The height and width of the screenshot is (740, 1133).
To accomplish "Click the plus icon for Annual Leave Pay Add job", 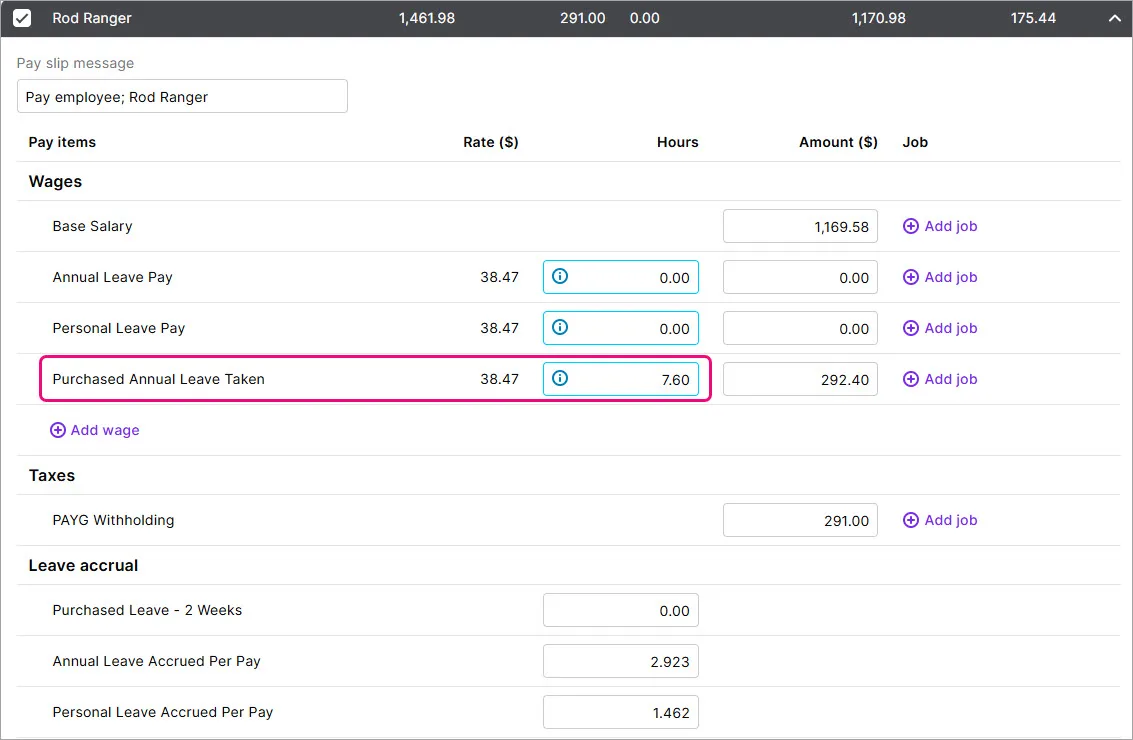I will 911,277.
